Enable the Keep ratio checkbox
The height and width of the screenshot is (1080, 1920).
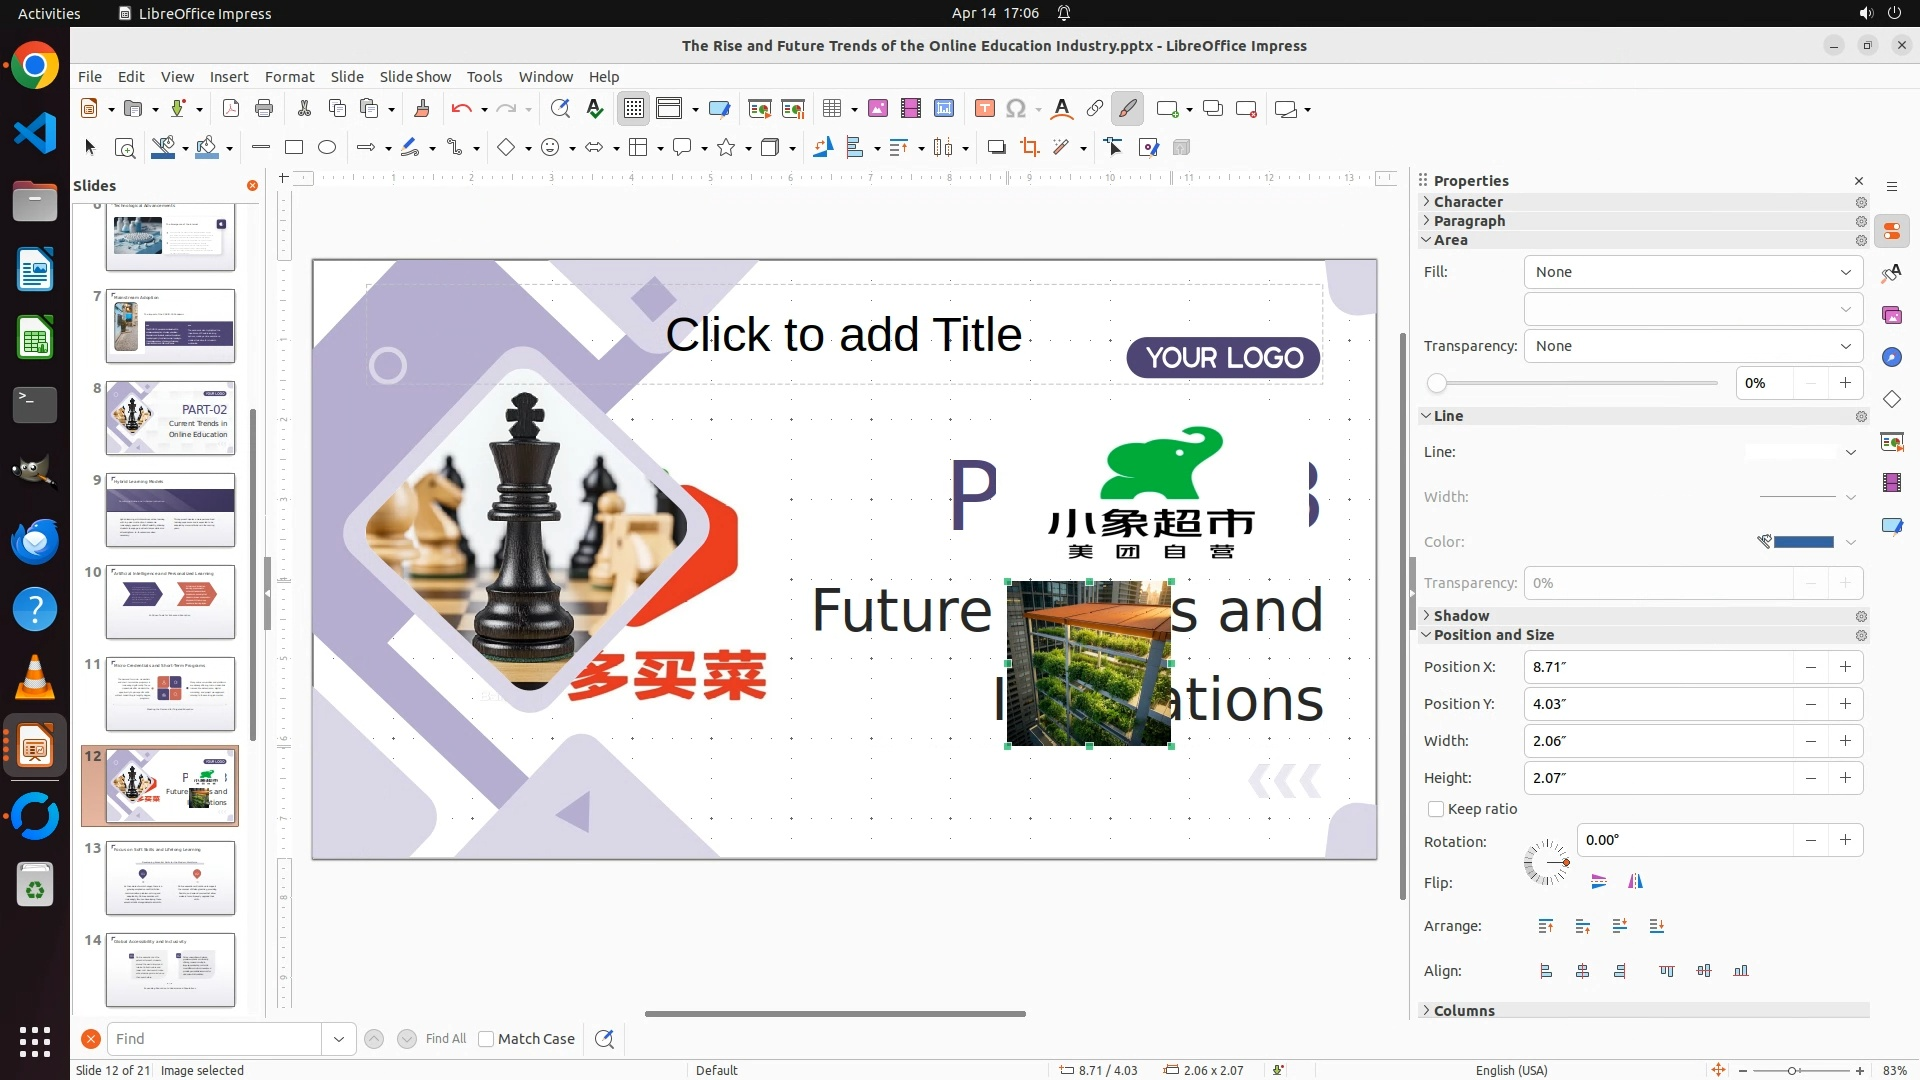pyautogui.click(x=1436, y=809)
